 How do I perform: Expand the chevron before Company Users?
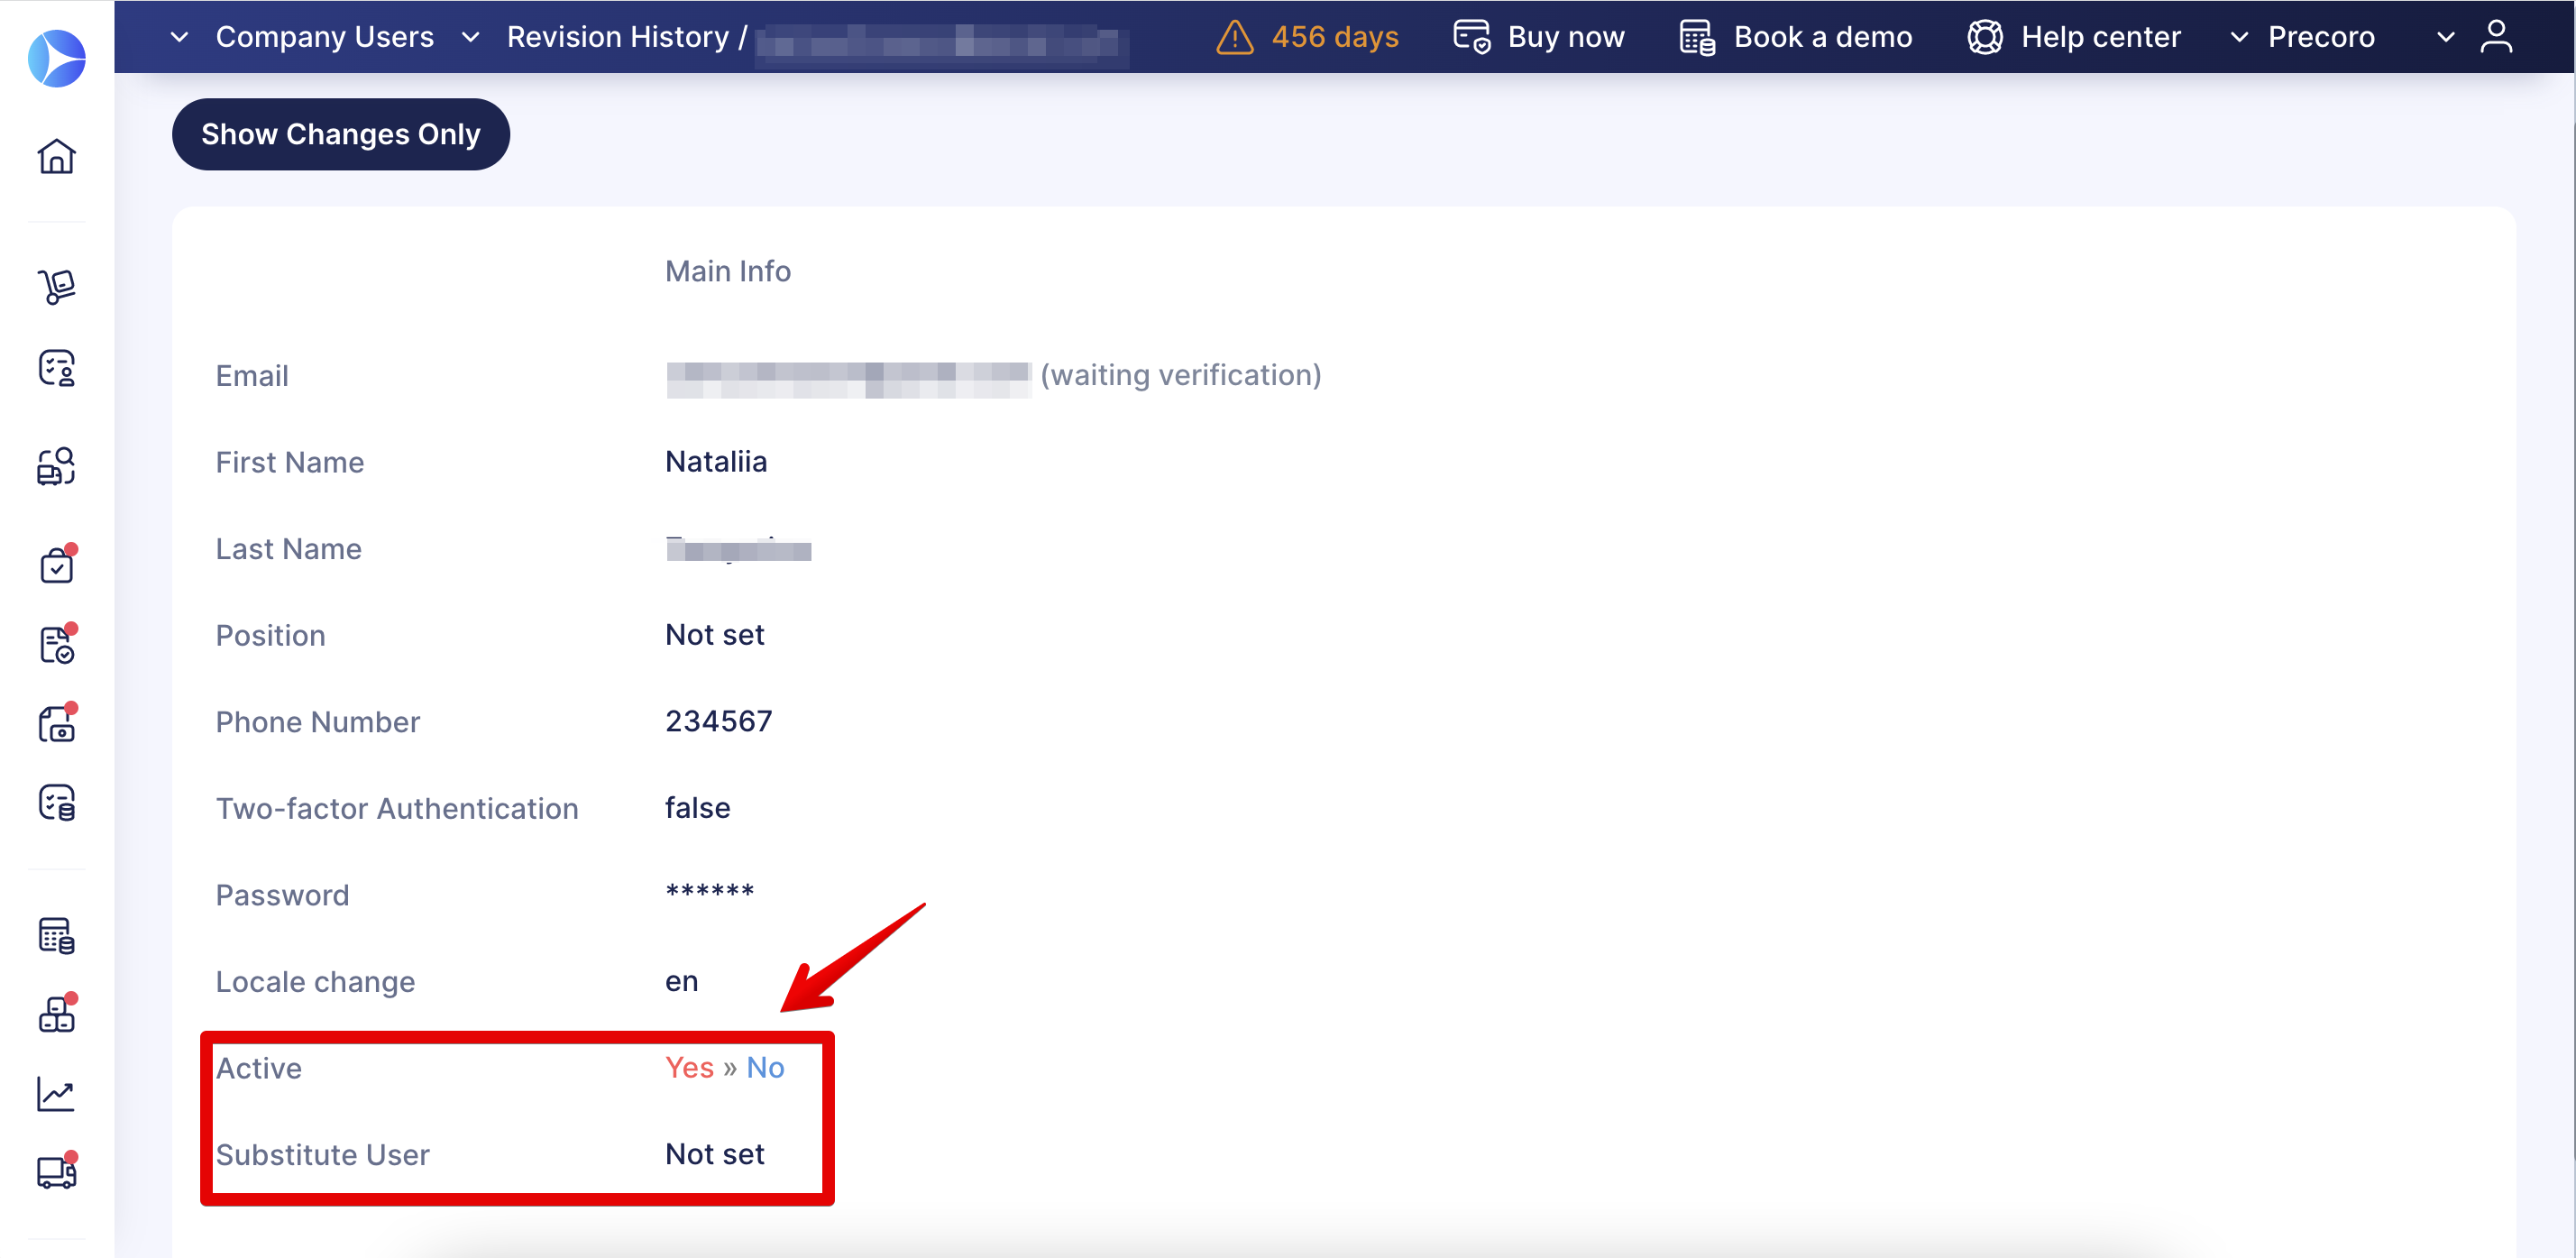179,37
